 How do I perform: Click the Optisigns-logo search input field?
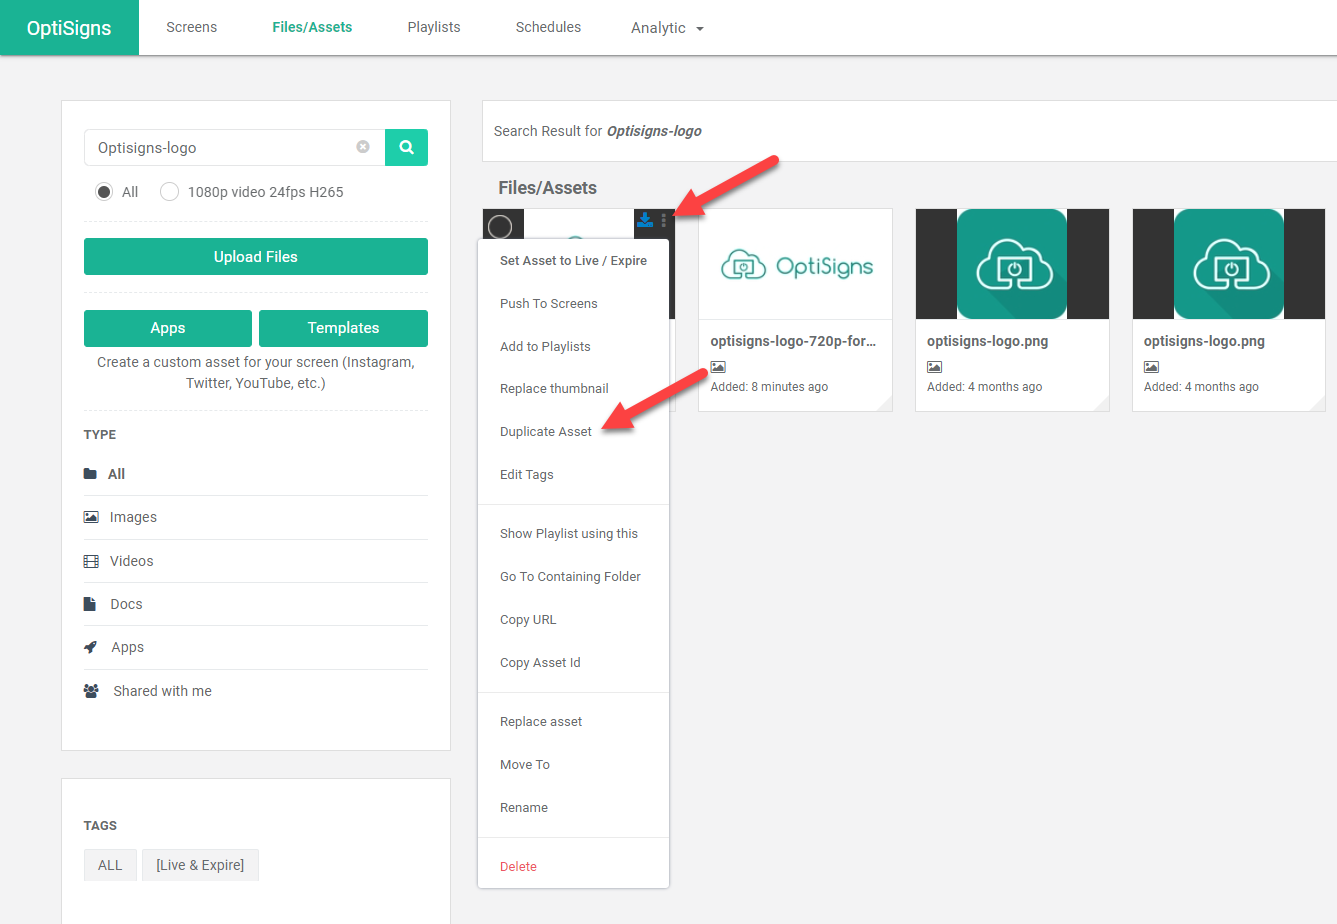pyautogui.click(x=220, y=148)
